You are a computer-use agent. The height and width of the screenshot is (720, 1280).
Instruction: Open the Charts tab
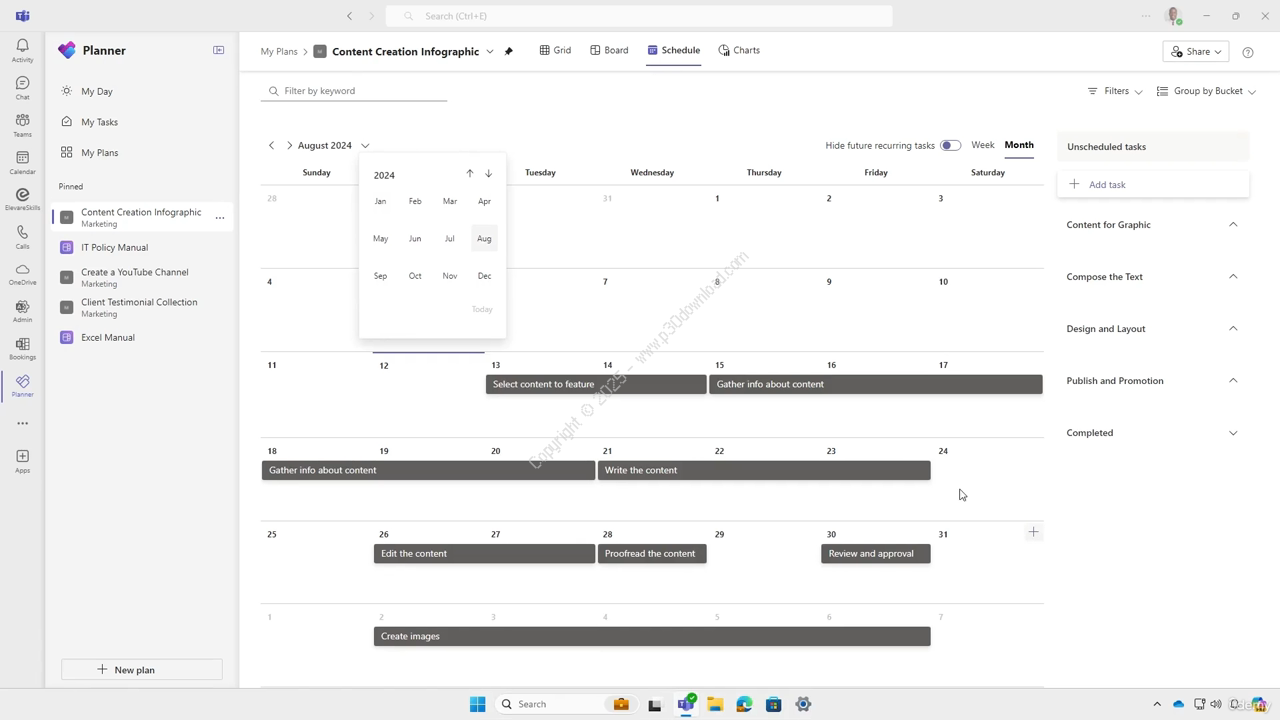pos(739,50)
